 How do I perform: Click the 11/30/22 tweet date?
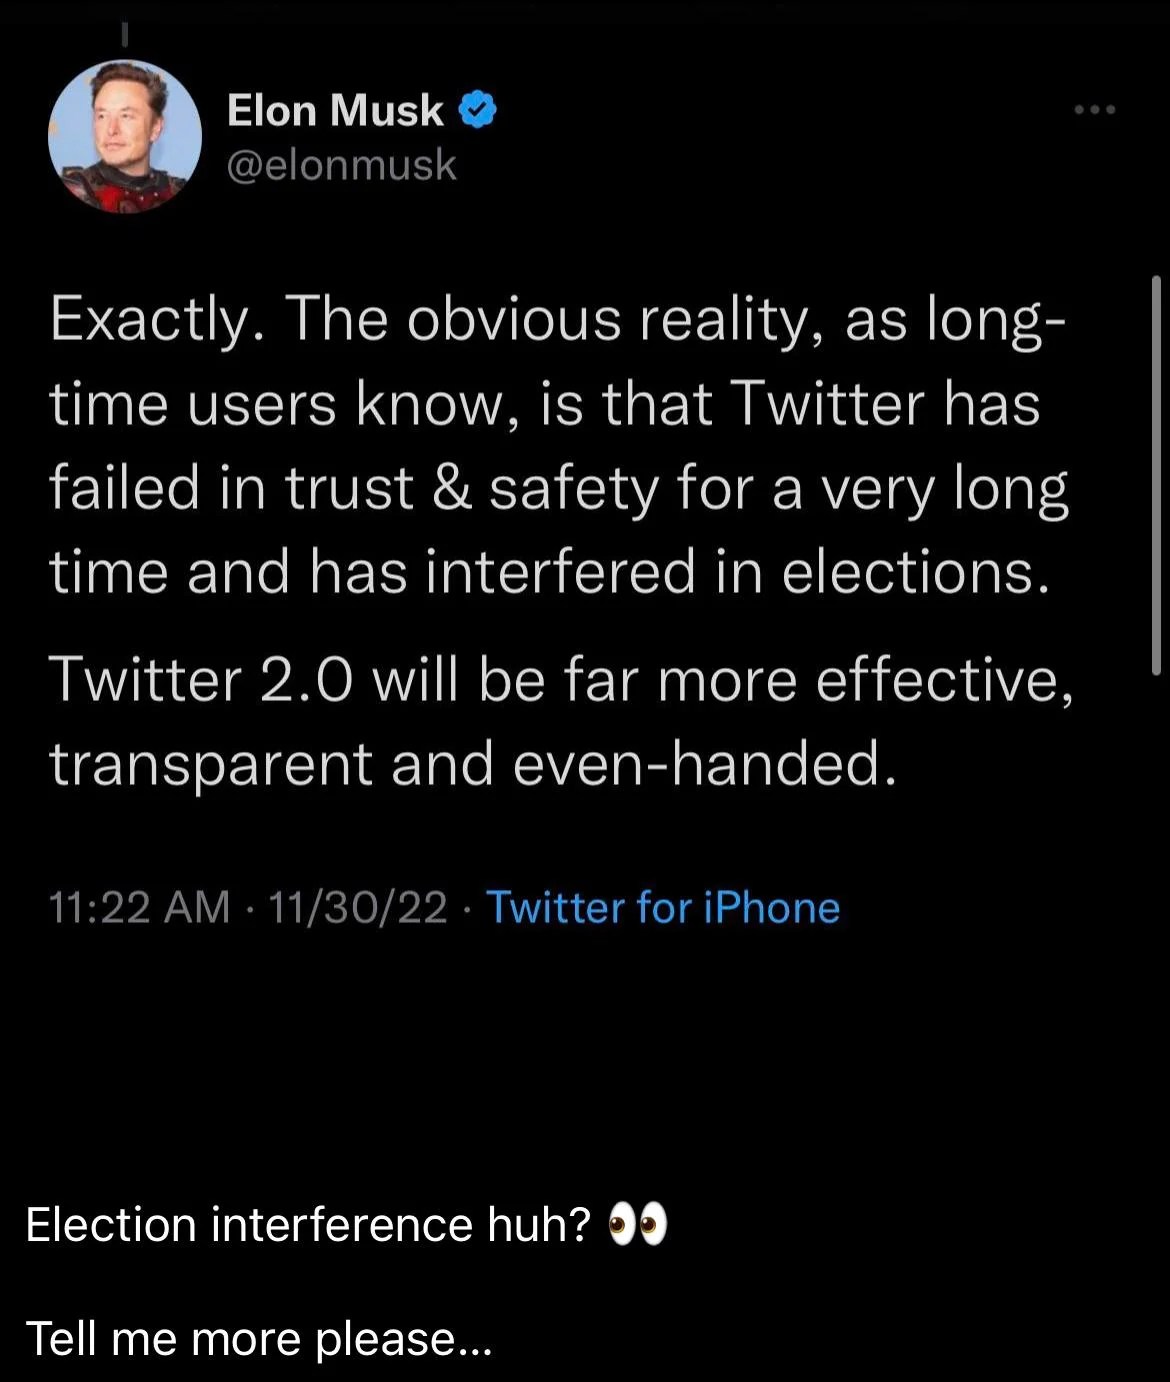(x=357, y=908)
